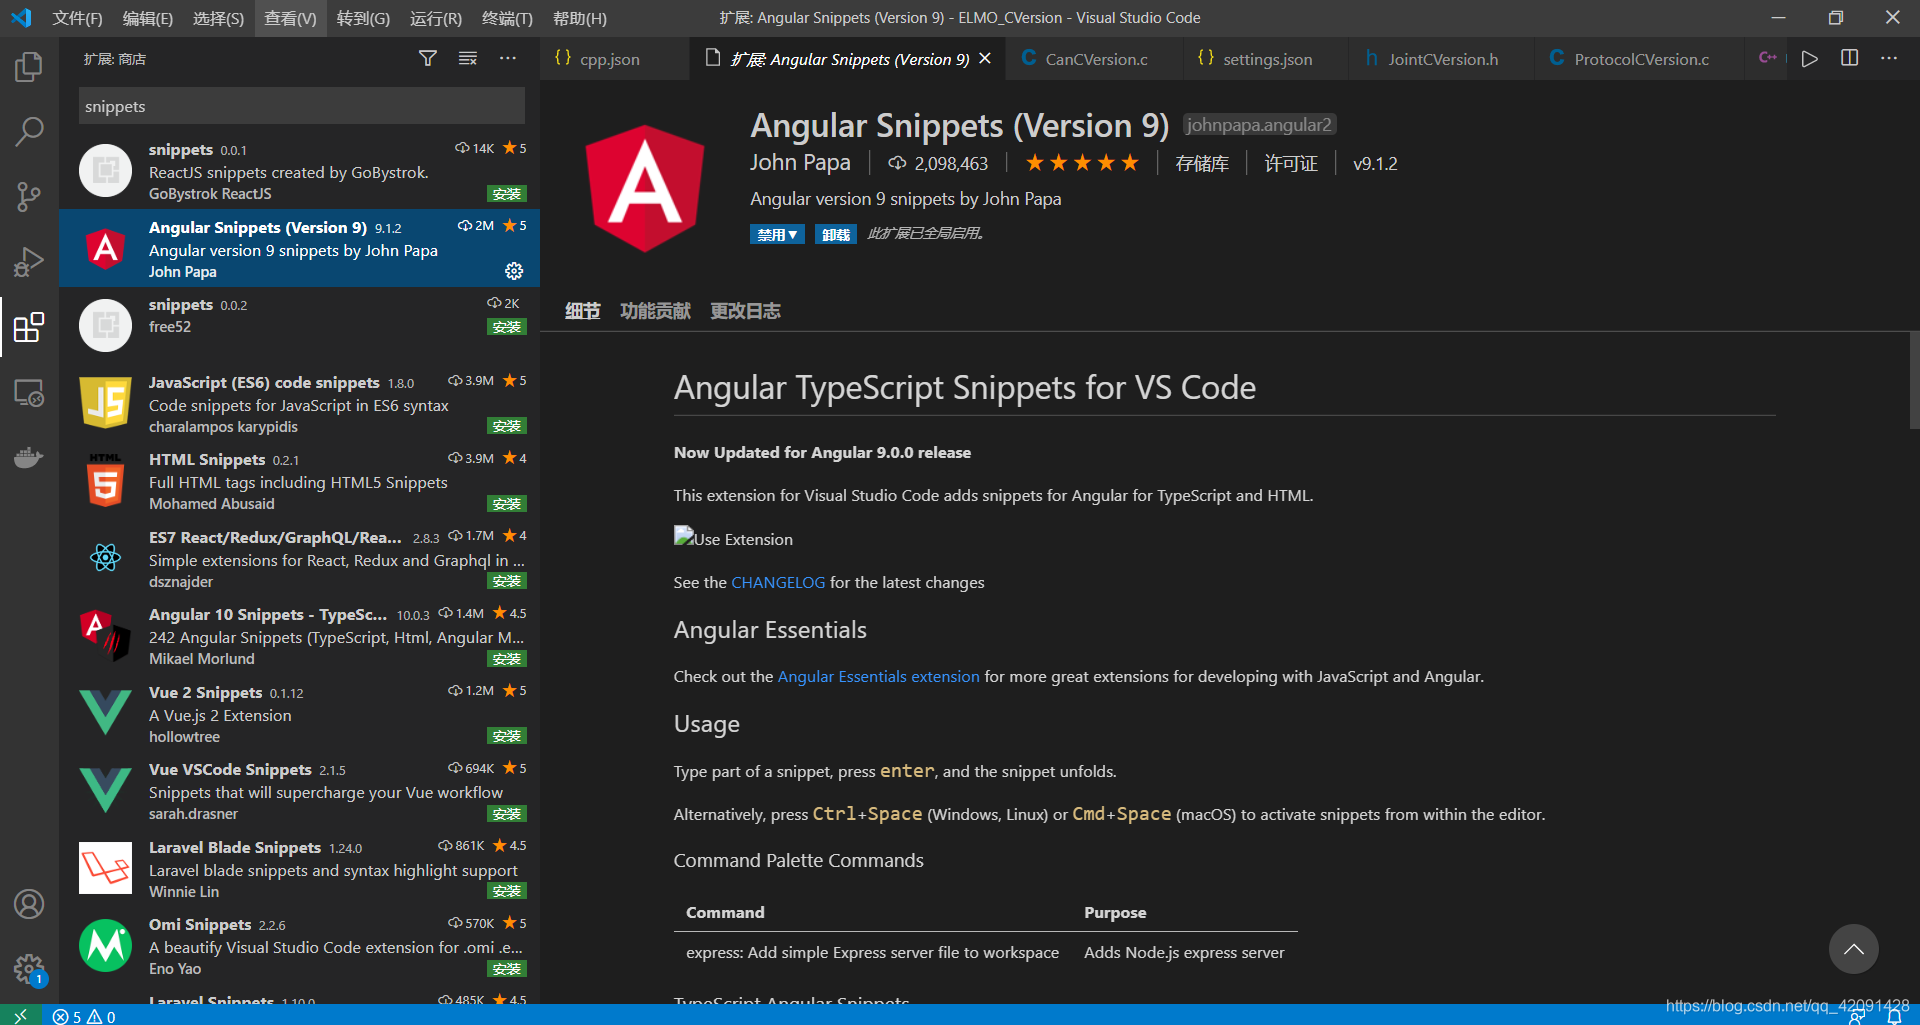This screenshot has width=1920, height=1025.
Task: Open the 帮助(H) menu
Action: tap(580, 18)
